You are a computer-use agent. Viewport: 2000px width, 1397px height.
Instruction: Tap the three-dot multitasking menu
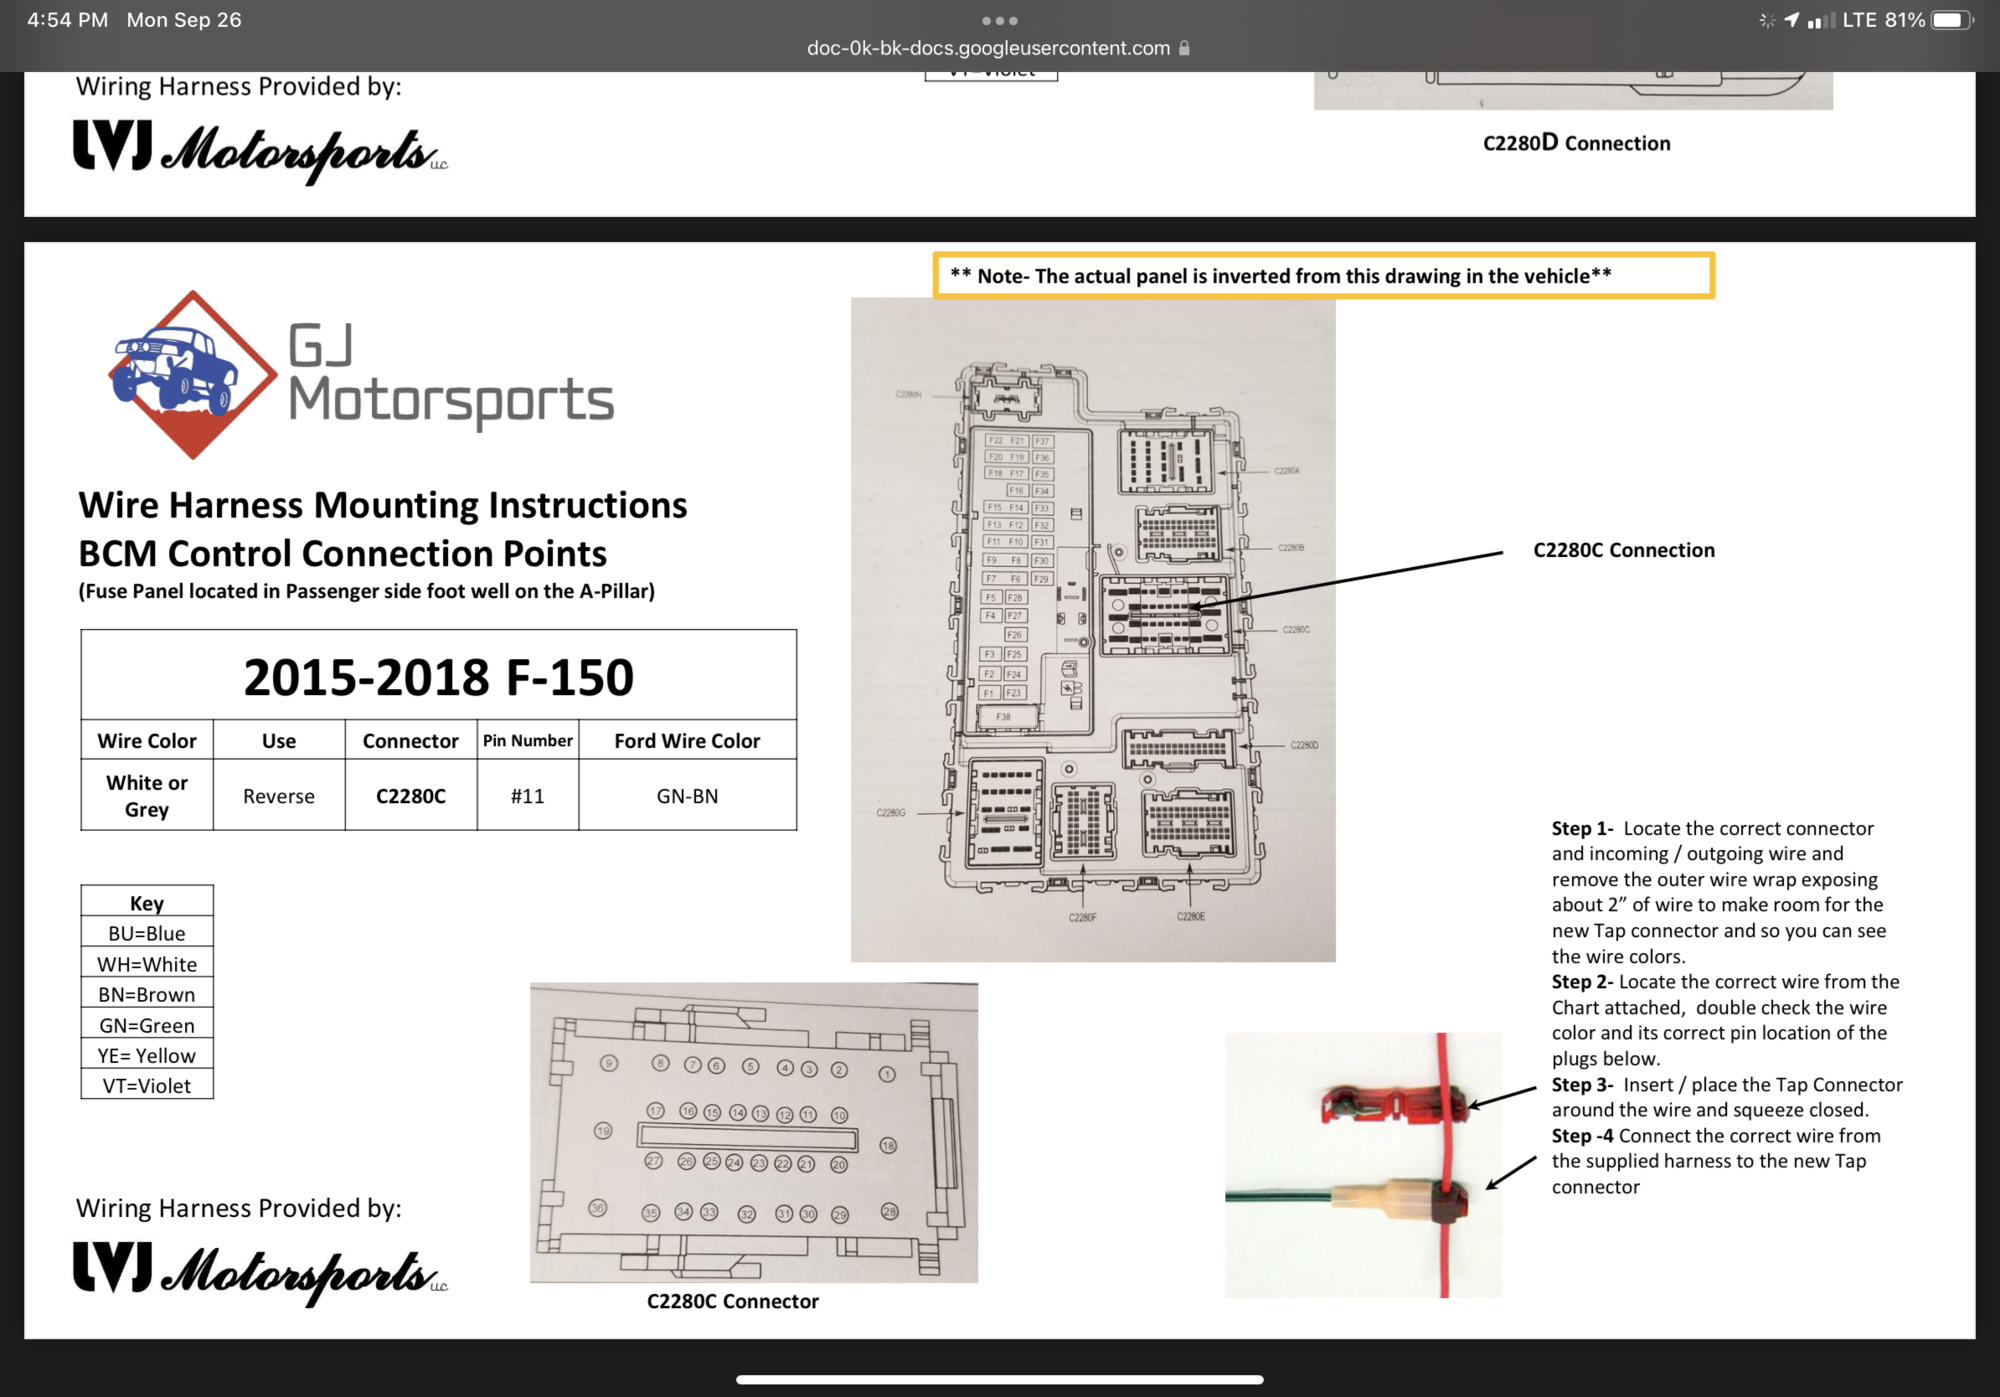pos(999,20)
